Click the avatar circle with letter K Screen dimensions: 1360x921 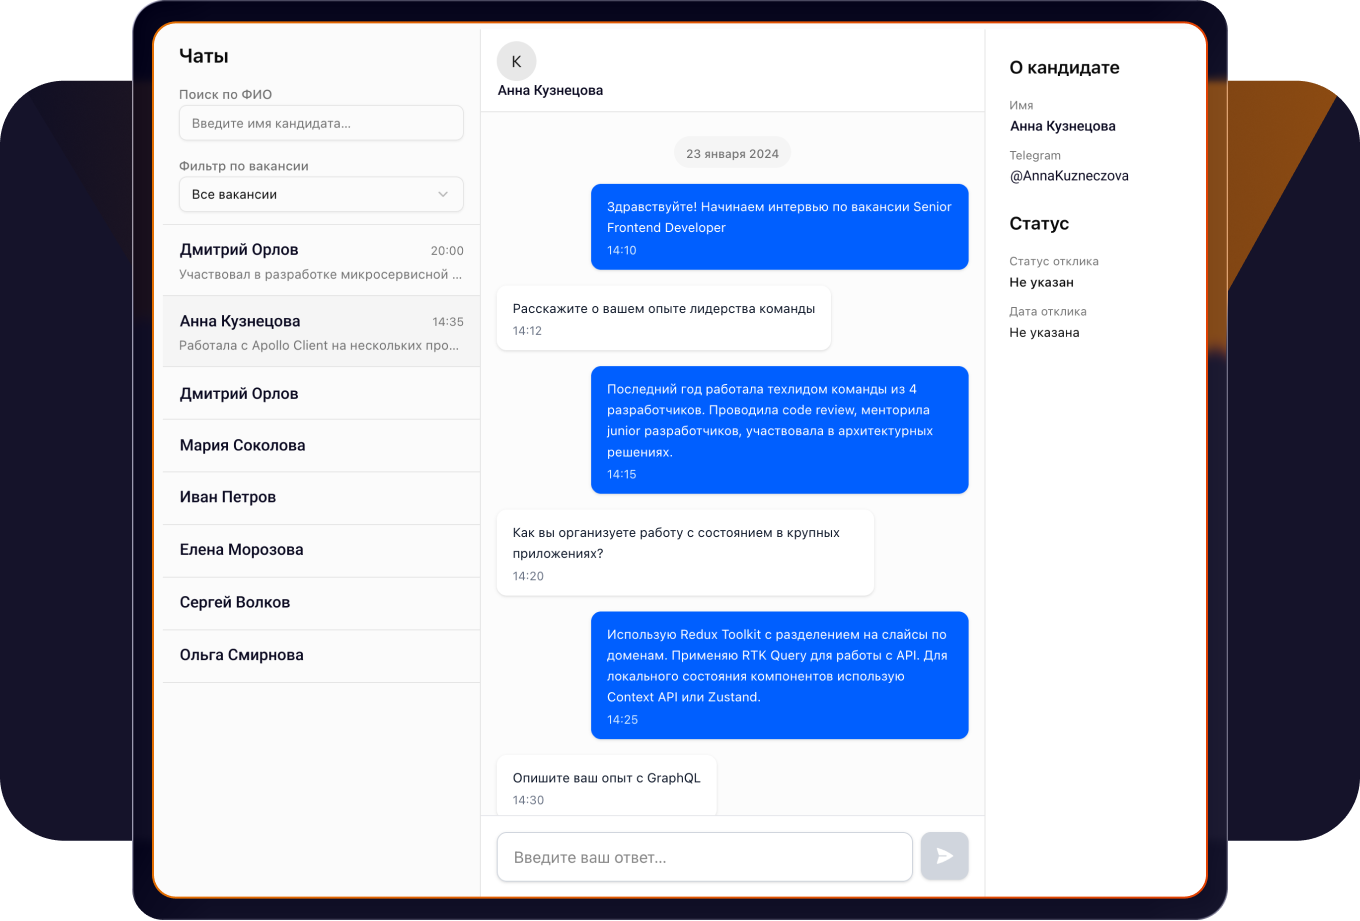pyautogui.click(x=516, y=61)
